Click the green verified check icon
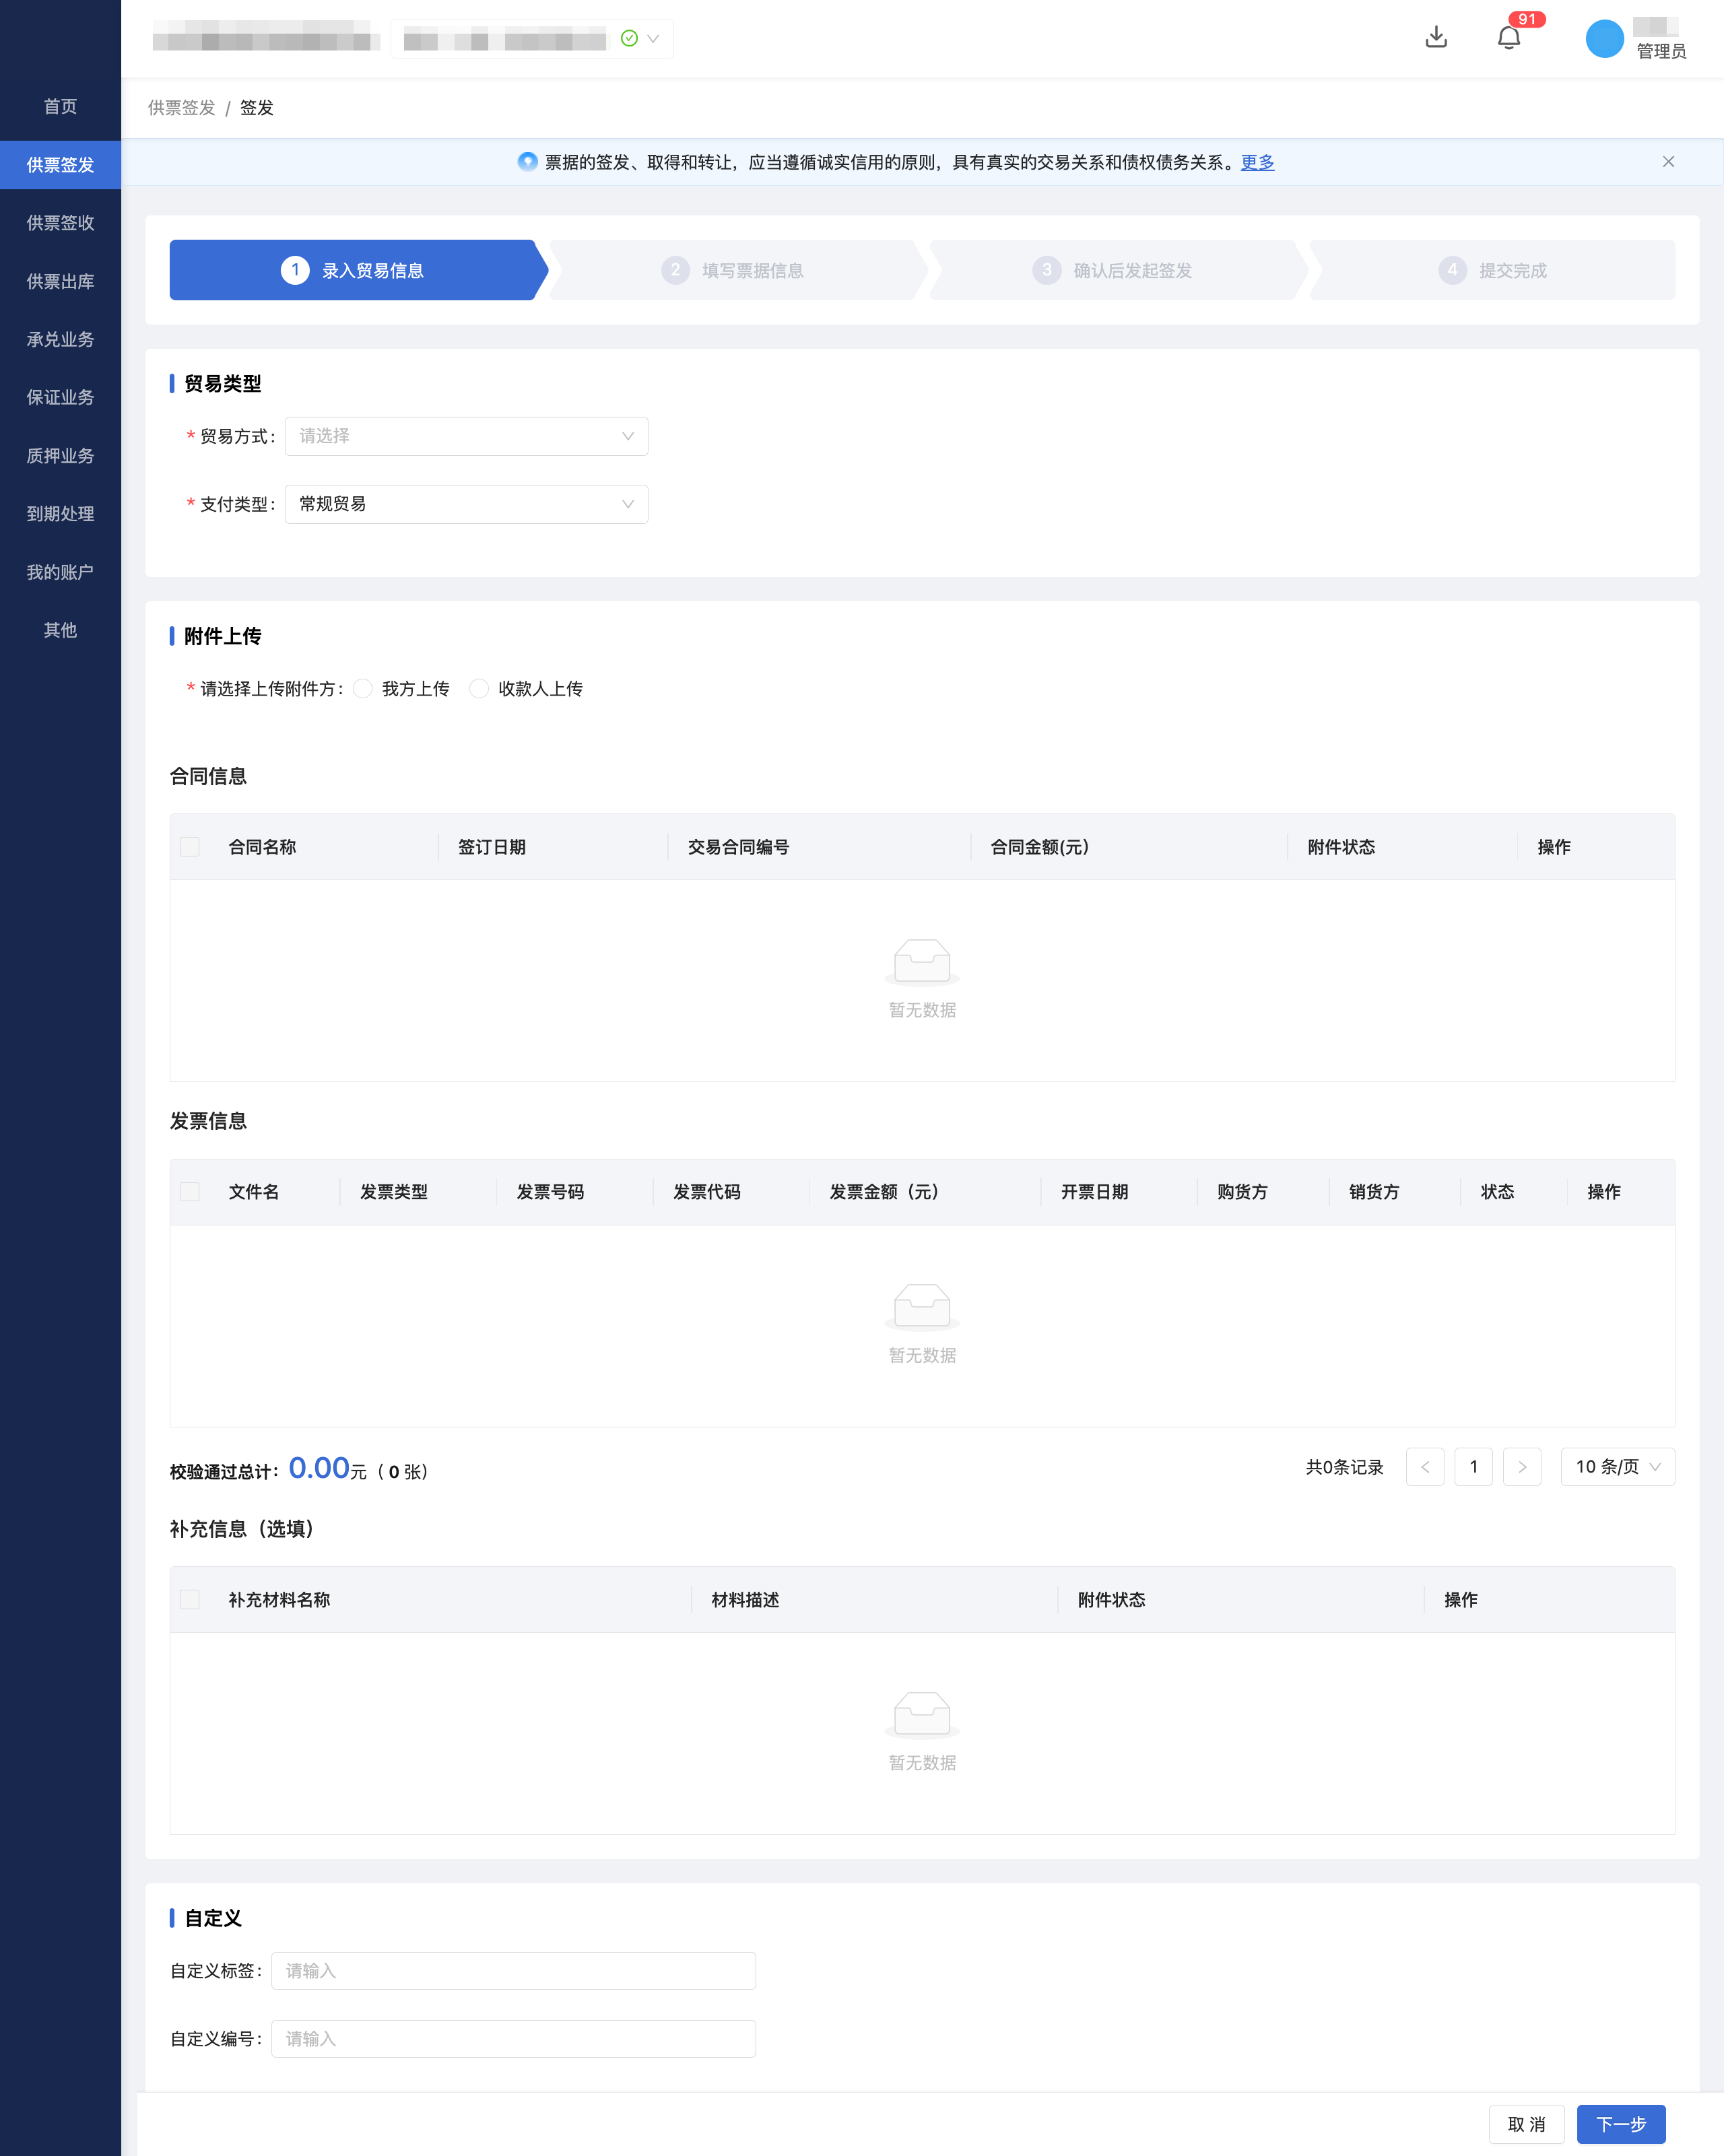 (629, 39)
